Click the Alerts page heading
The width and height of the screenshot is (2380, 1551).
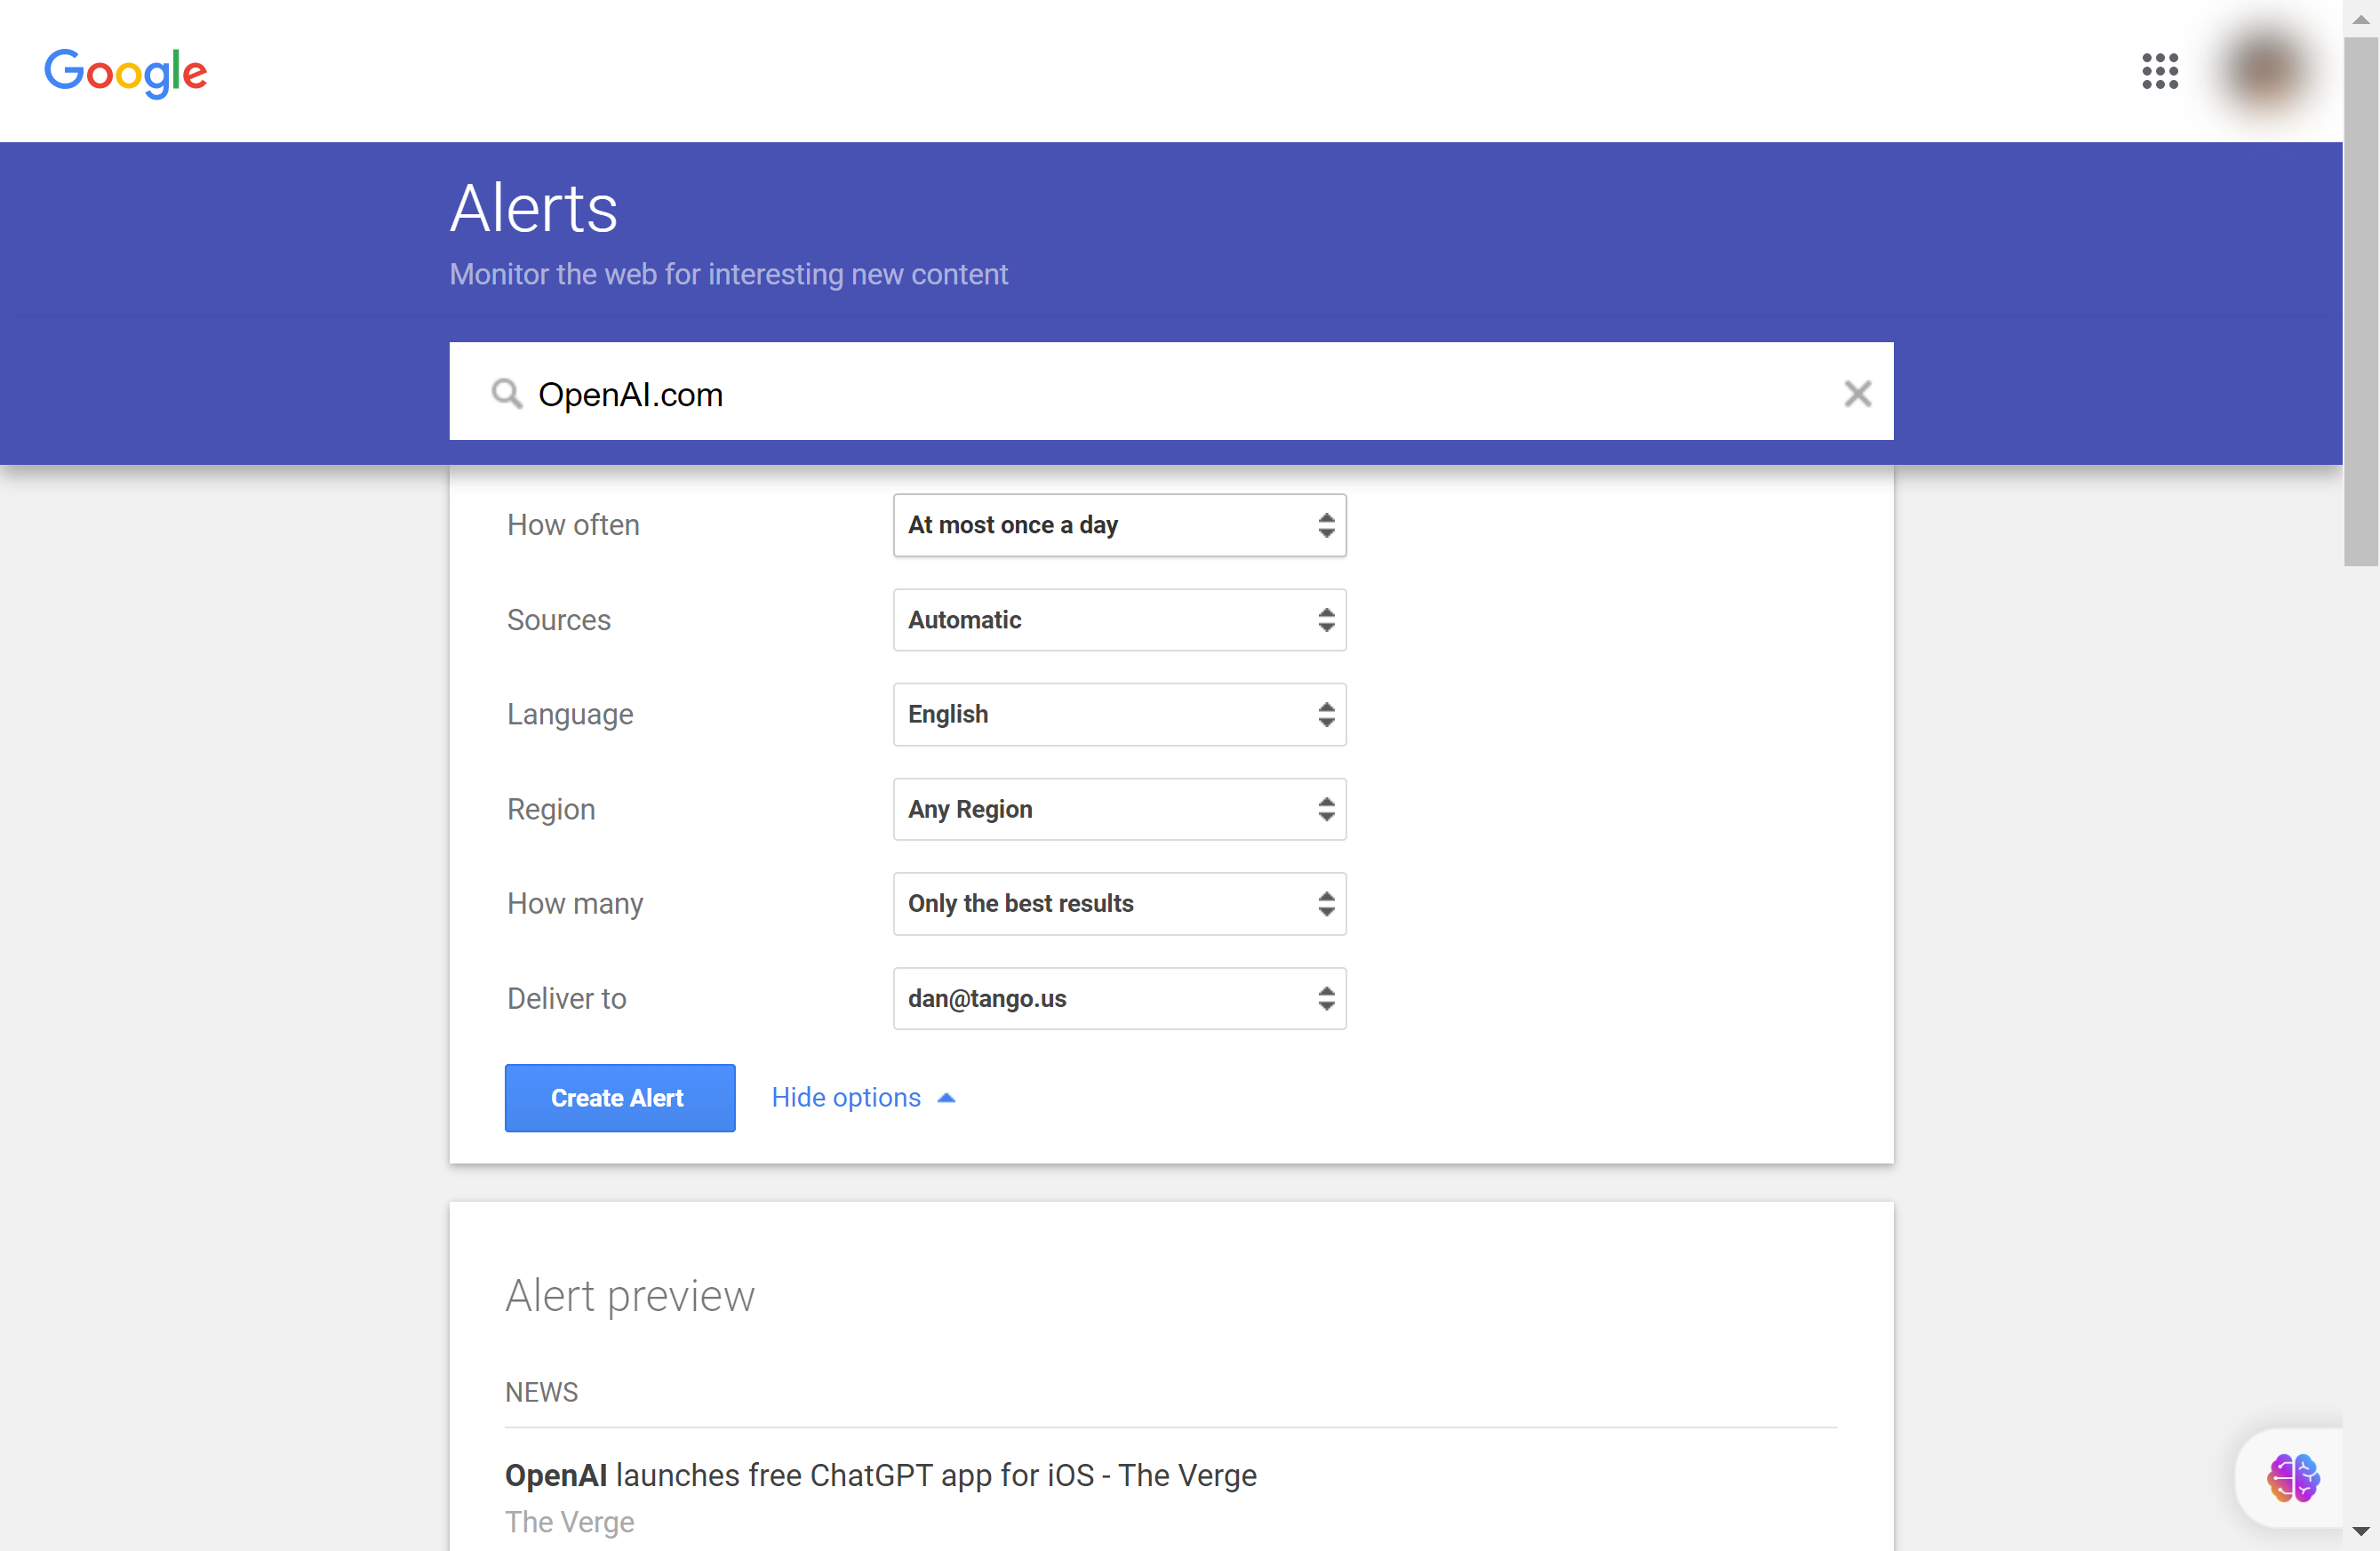534,208
